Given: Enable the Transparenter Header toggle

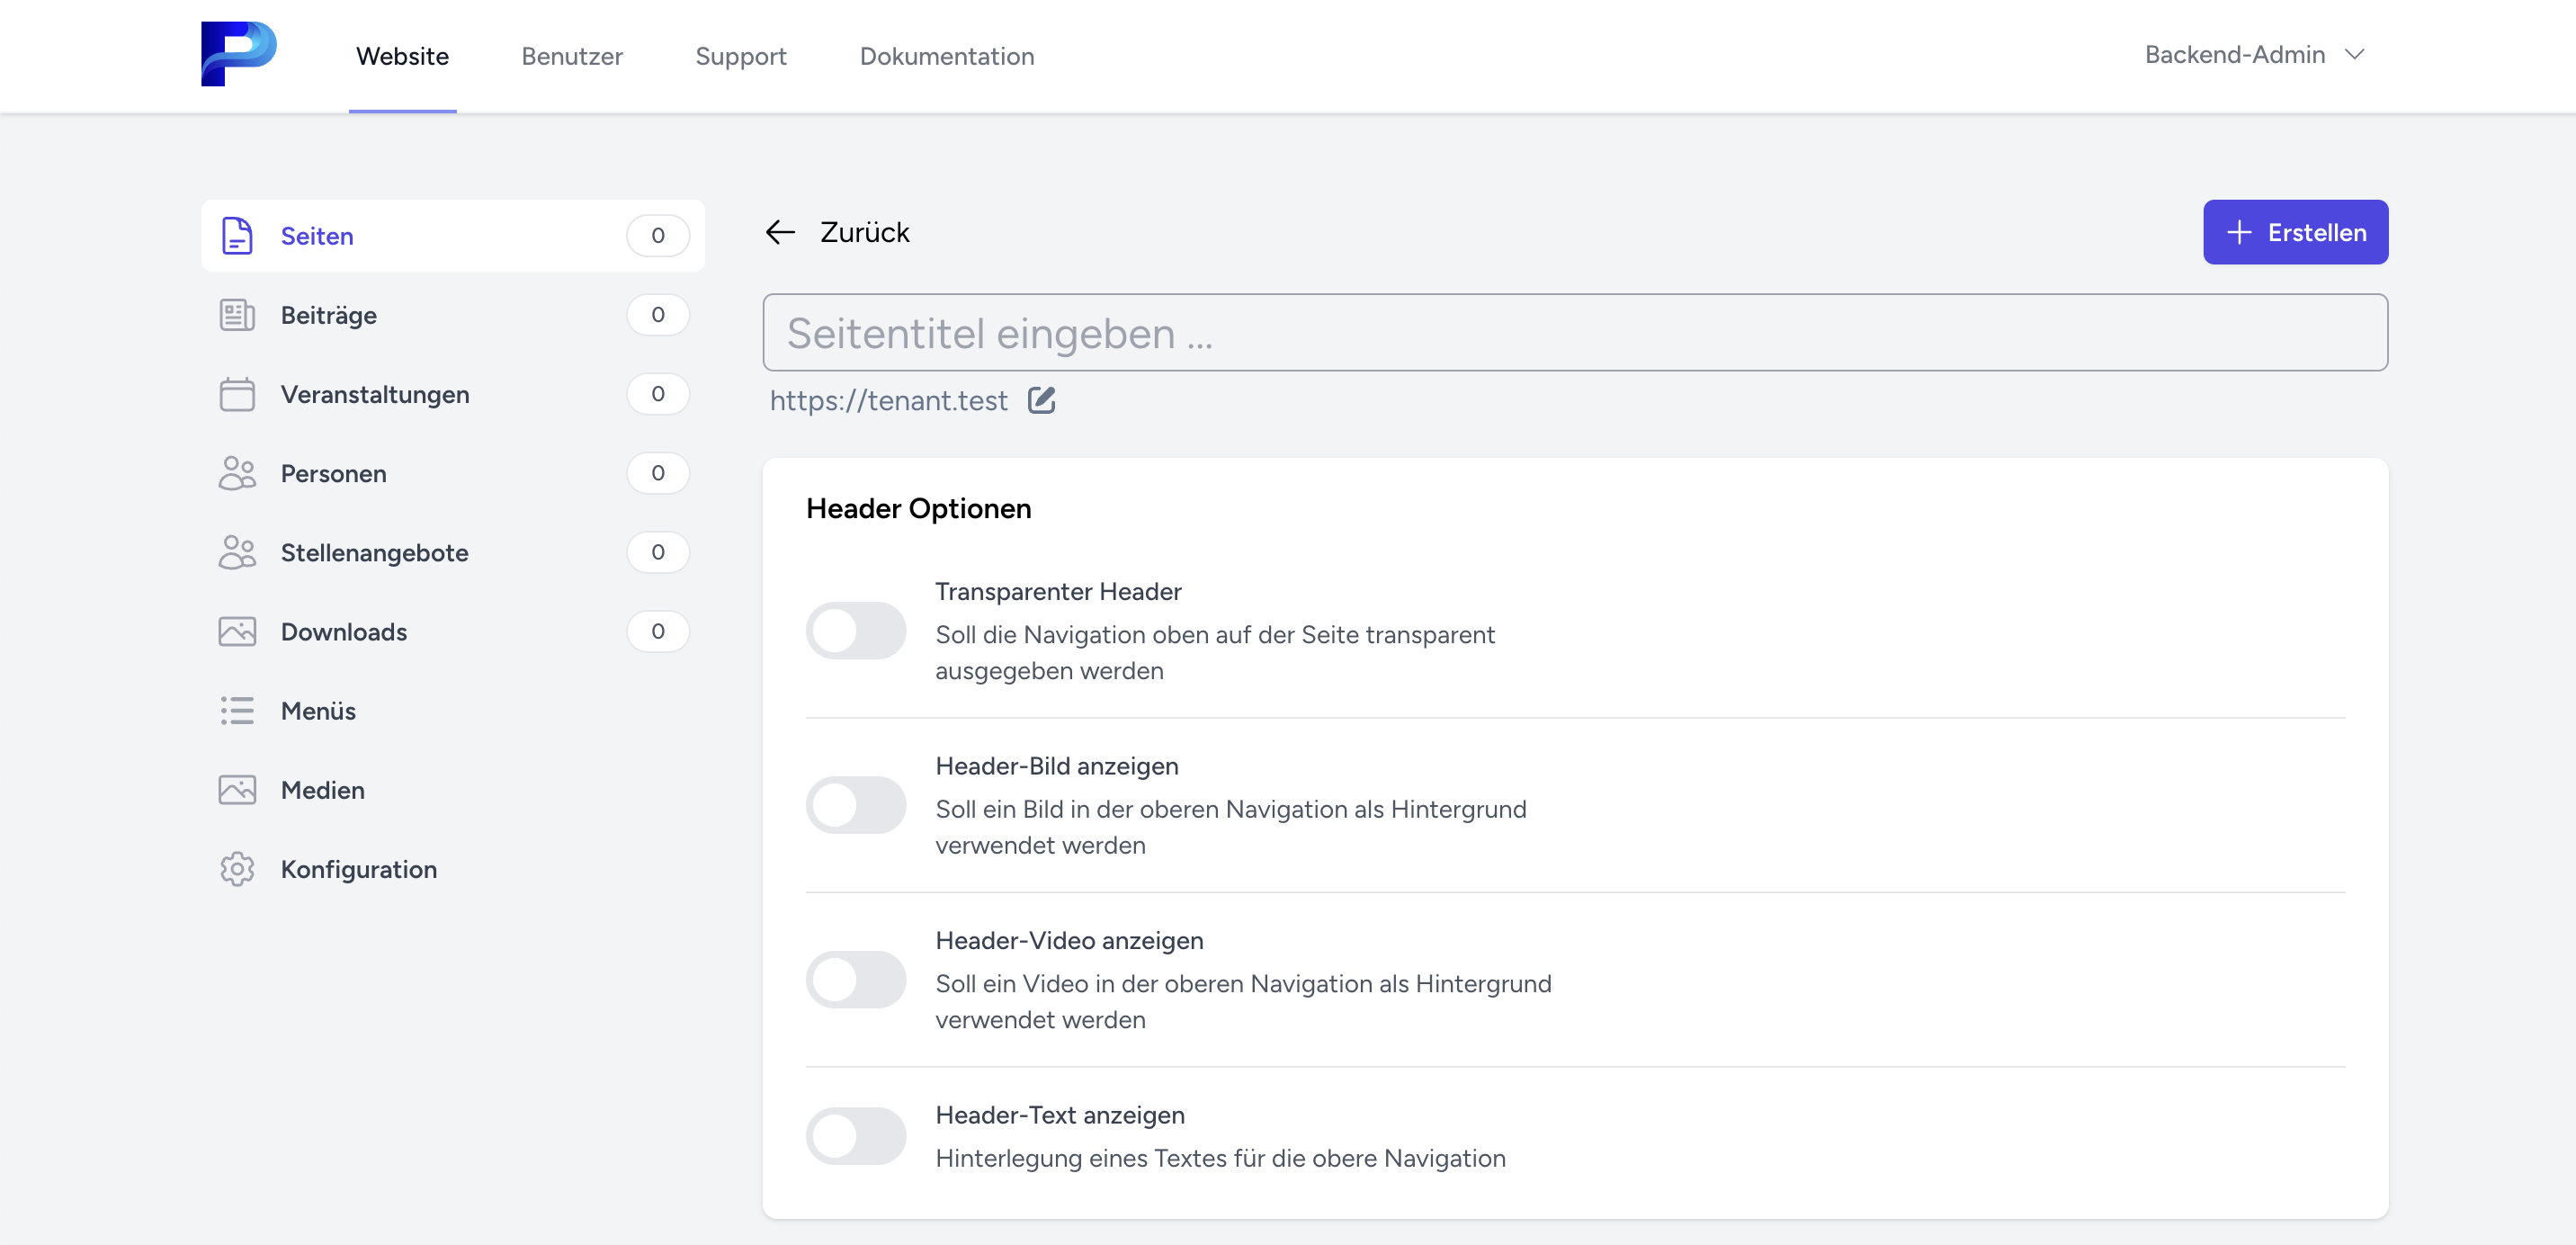Looking at the screenshot, I should [x=856, y=630].
